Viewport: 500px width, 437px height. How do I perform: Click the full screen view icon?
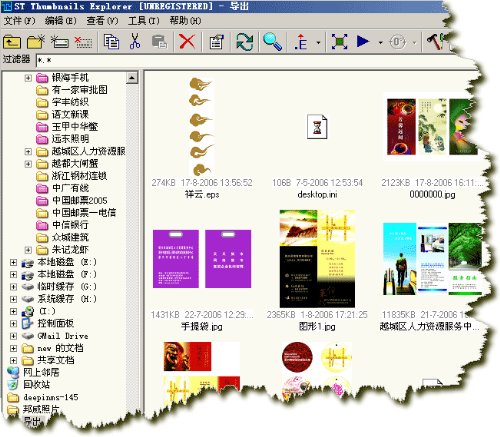pos(339,42)
